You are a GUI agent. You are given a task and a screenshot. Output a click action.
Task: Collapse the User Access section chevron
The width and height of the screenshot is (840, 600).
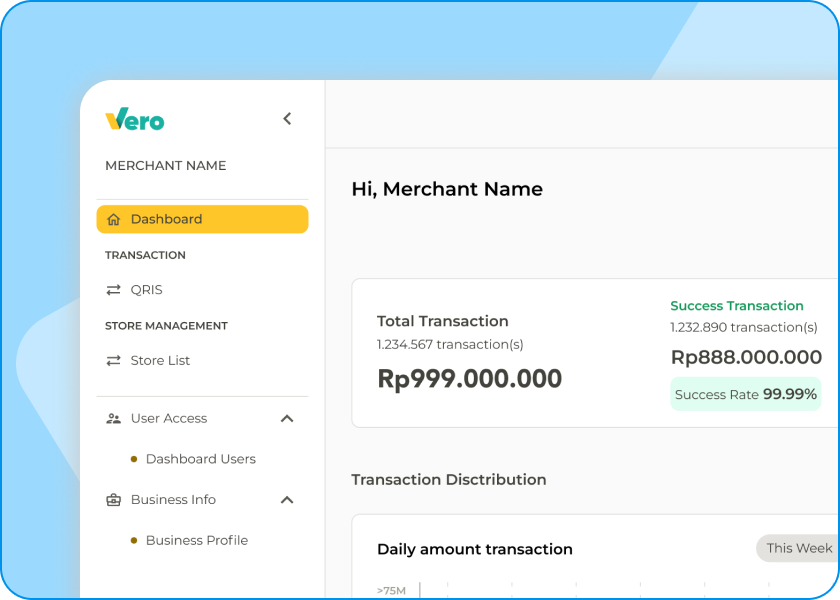(x=287, y=419)
